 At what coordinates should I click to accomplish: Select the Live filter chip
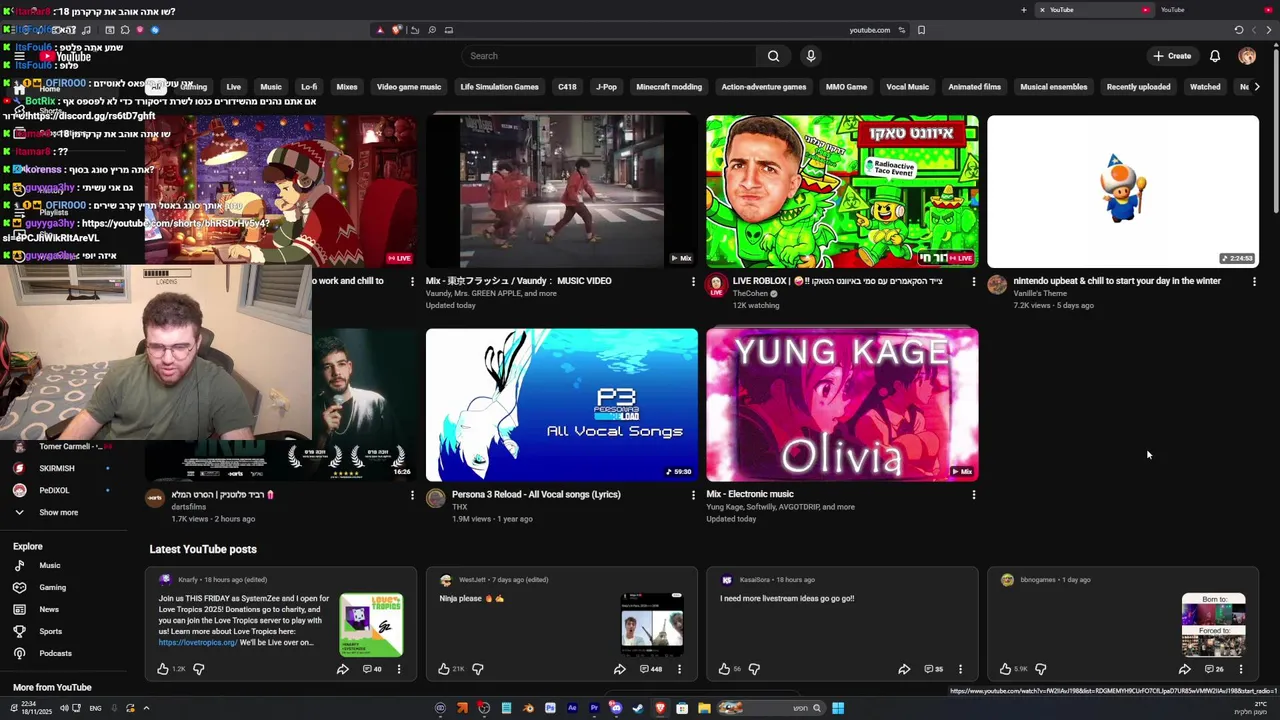click(x=233, y=87)
